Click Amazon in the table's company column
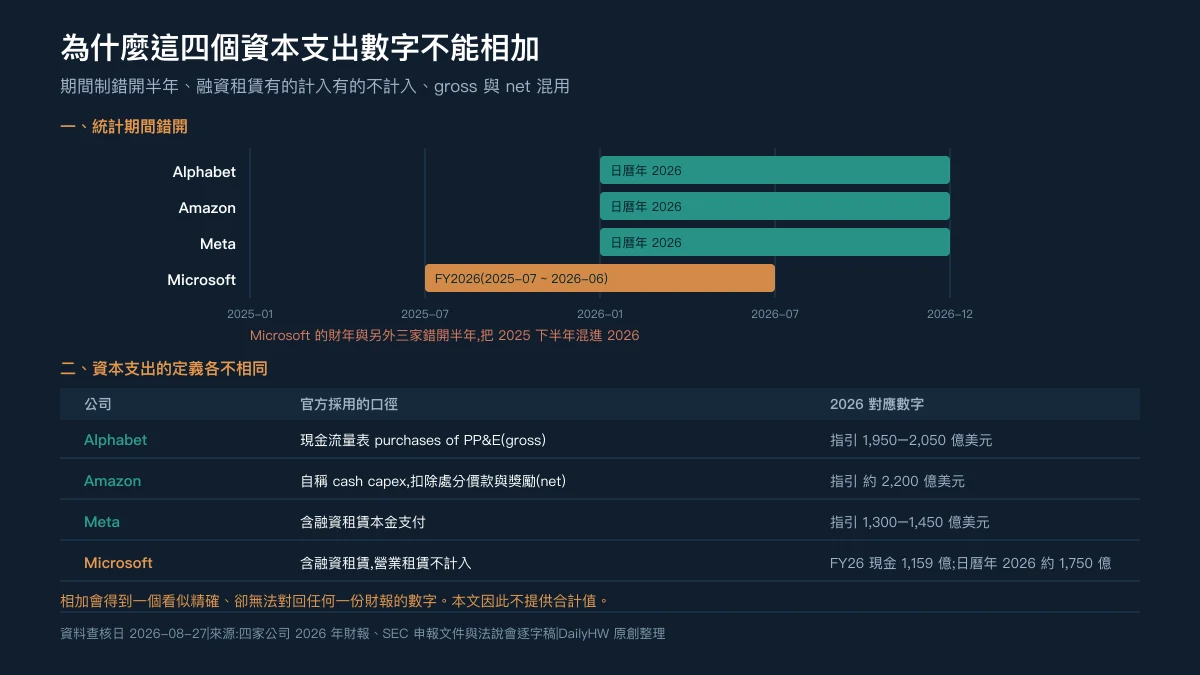Image resolution: width=1200 pixels, height=675 pixels. [113, 481]
